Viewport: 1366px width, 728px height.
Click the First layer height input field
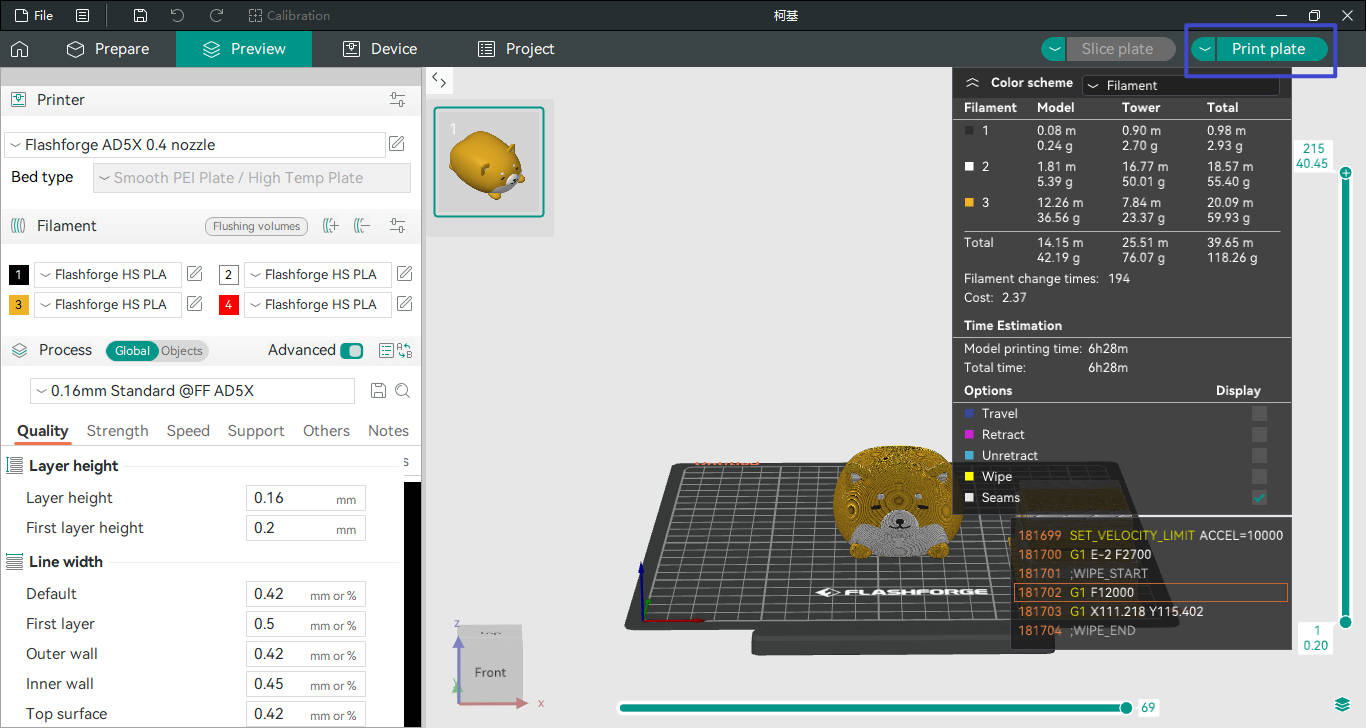[x=306, y=528]
